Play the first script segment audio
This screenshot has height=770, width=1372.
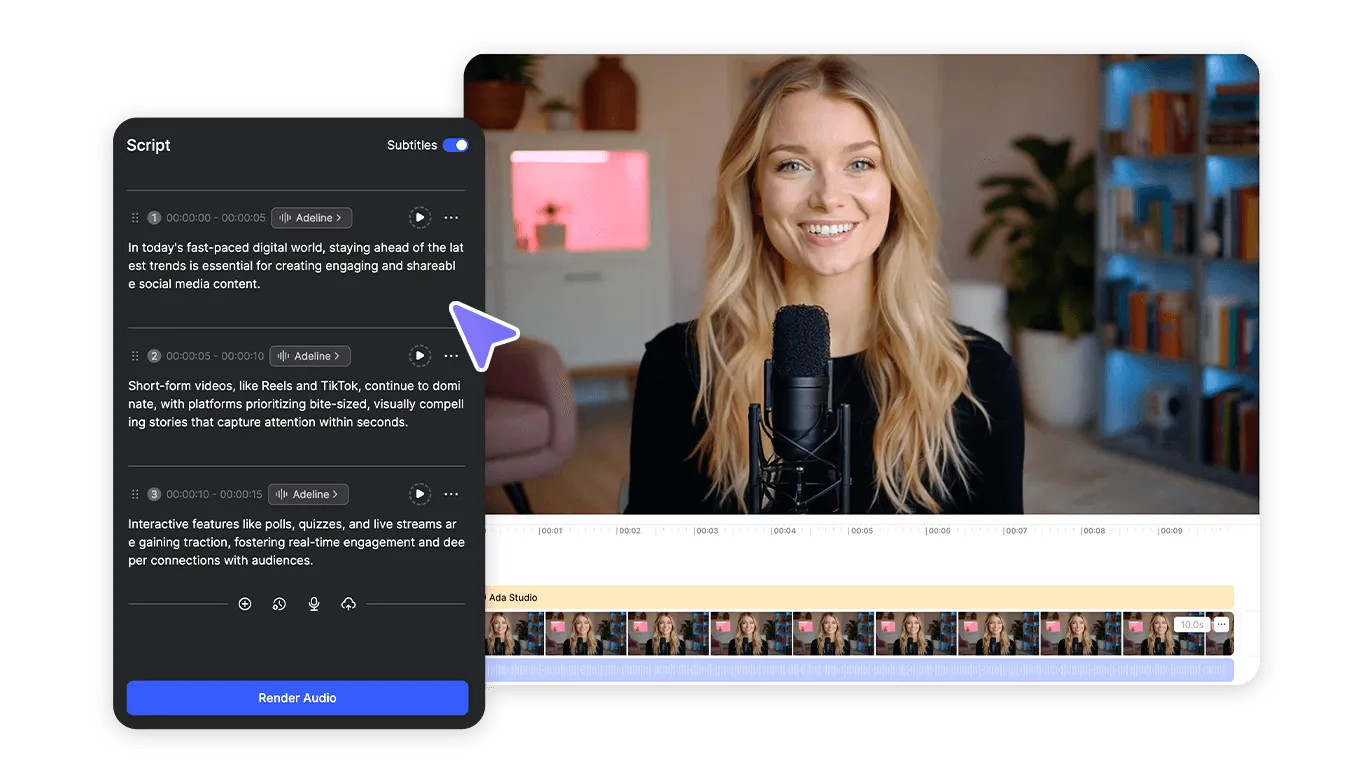420,217
